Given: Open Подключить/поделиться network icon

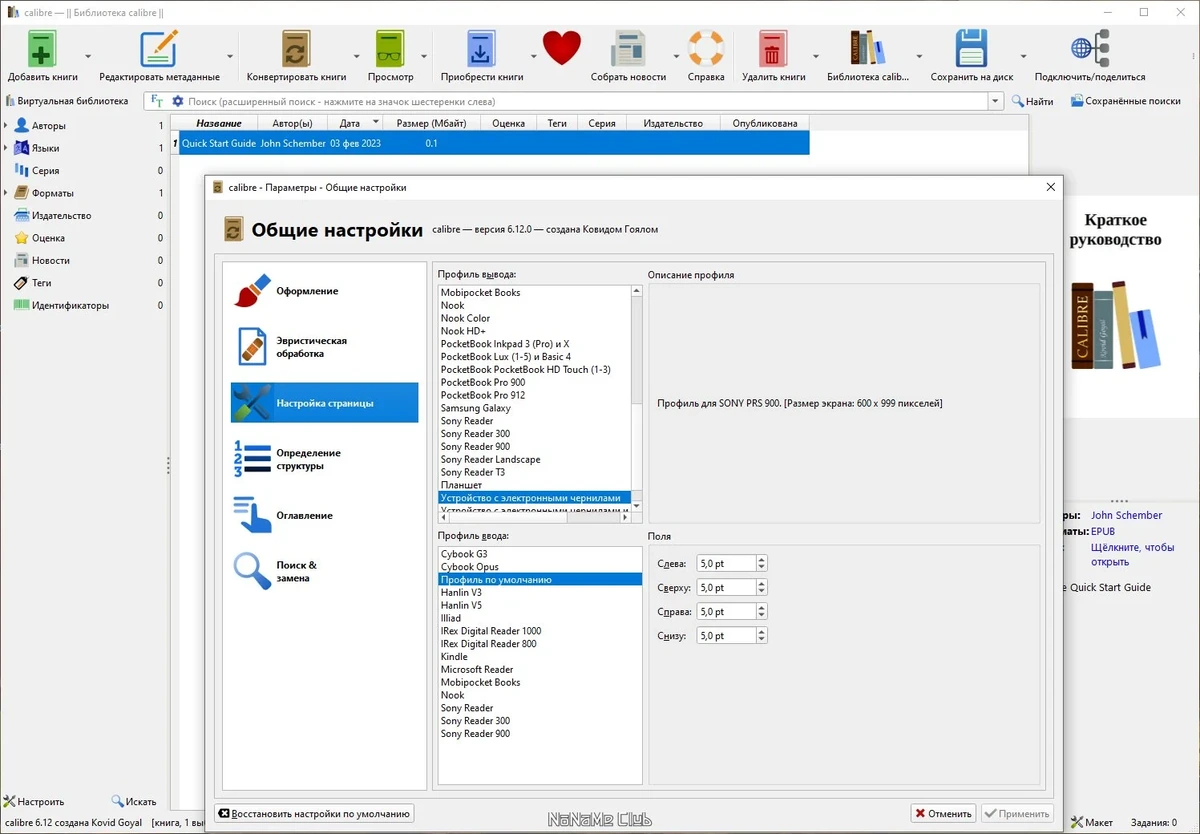Looking at the screenshot, I should (1090, 48).
